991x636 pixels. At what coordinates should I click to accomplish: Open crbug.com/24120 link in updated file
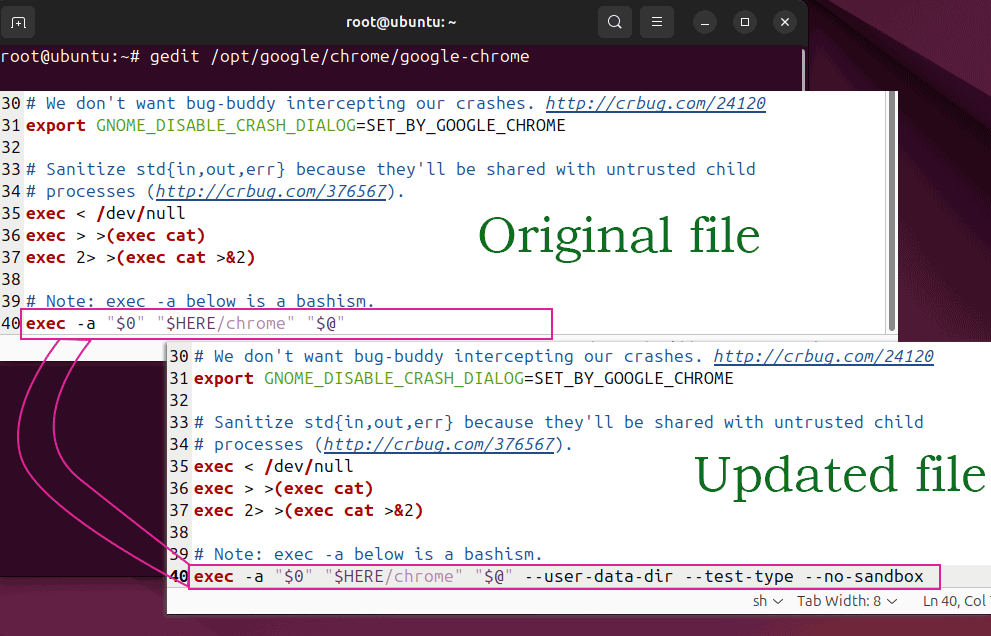pos(824,356)
